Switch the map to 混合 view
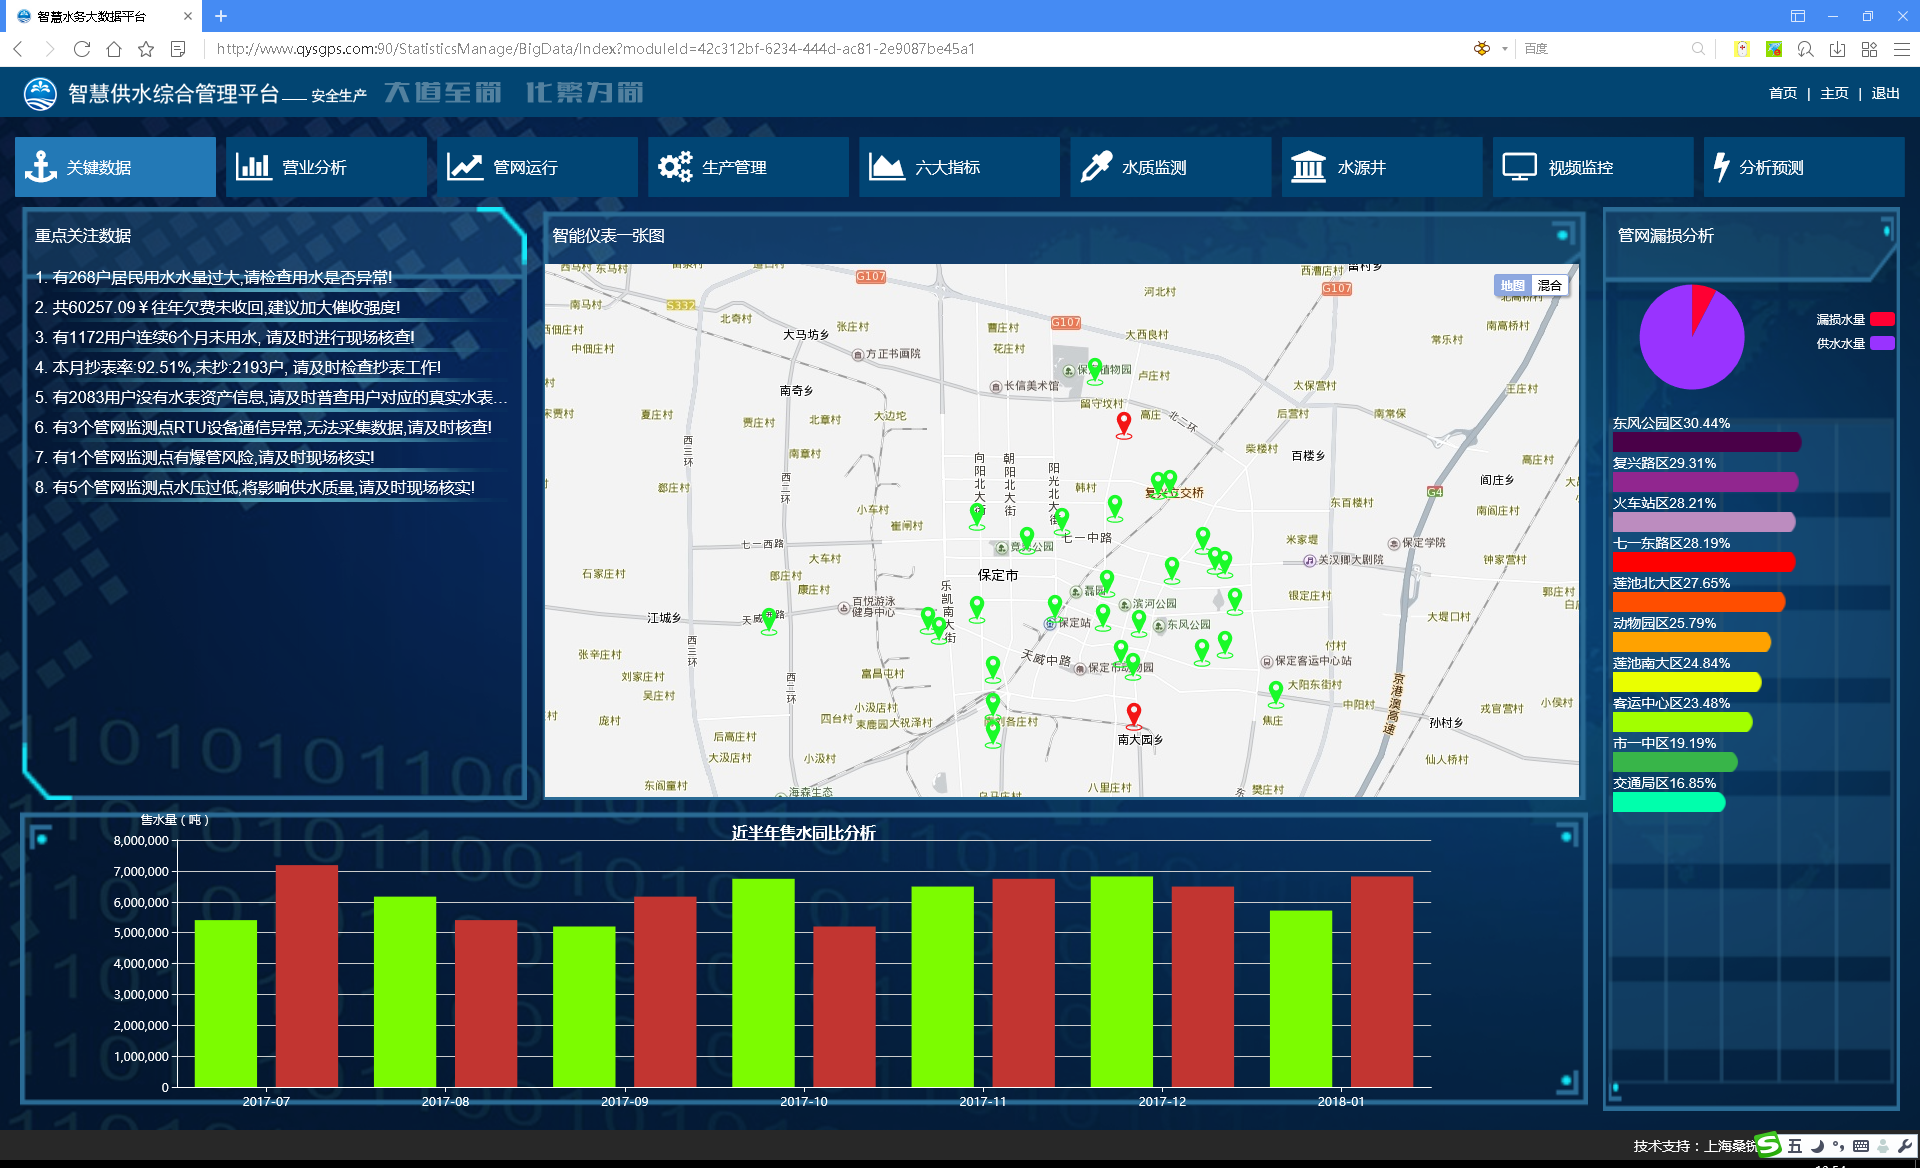 tap(1549, 286)
